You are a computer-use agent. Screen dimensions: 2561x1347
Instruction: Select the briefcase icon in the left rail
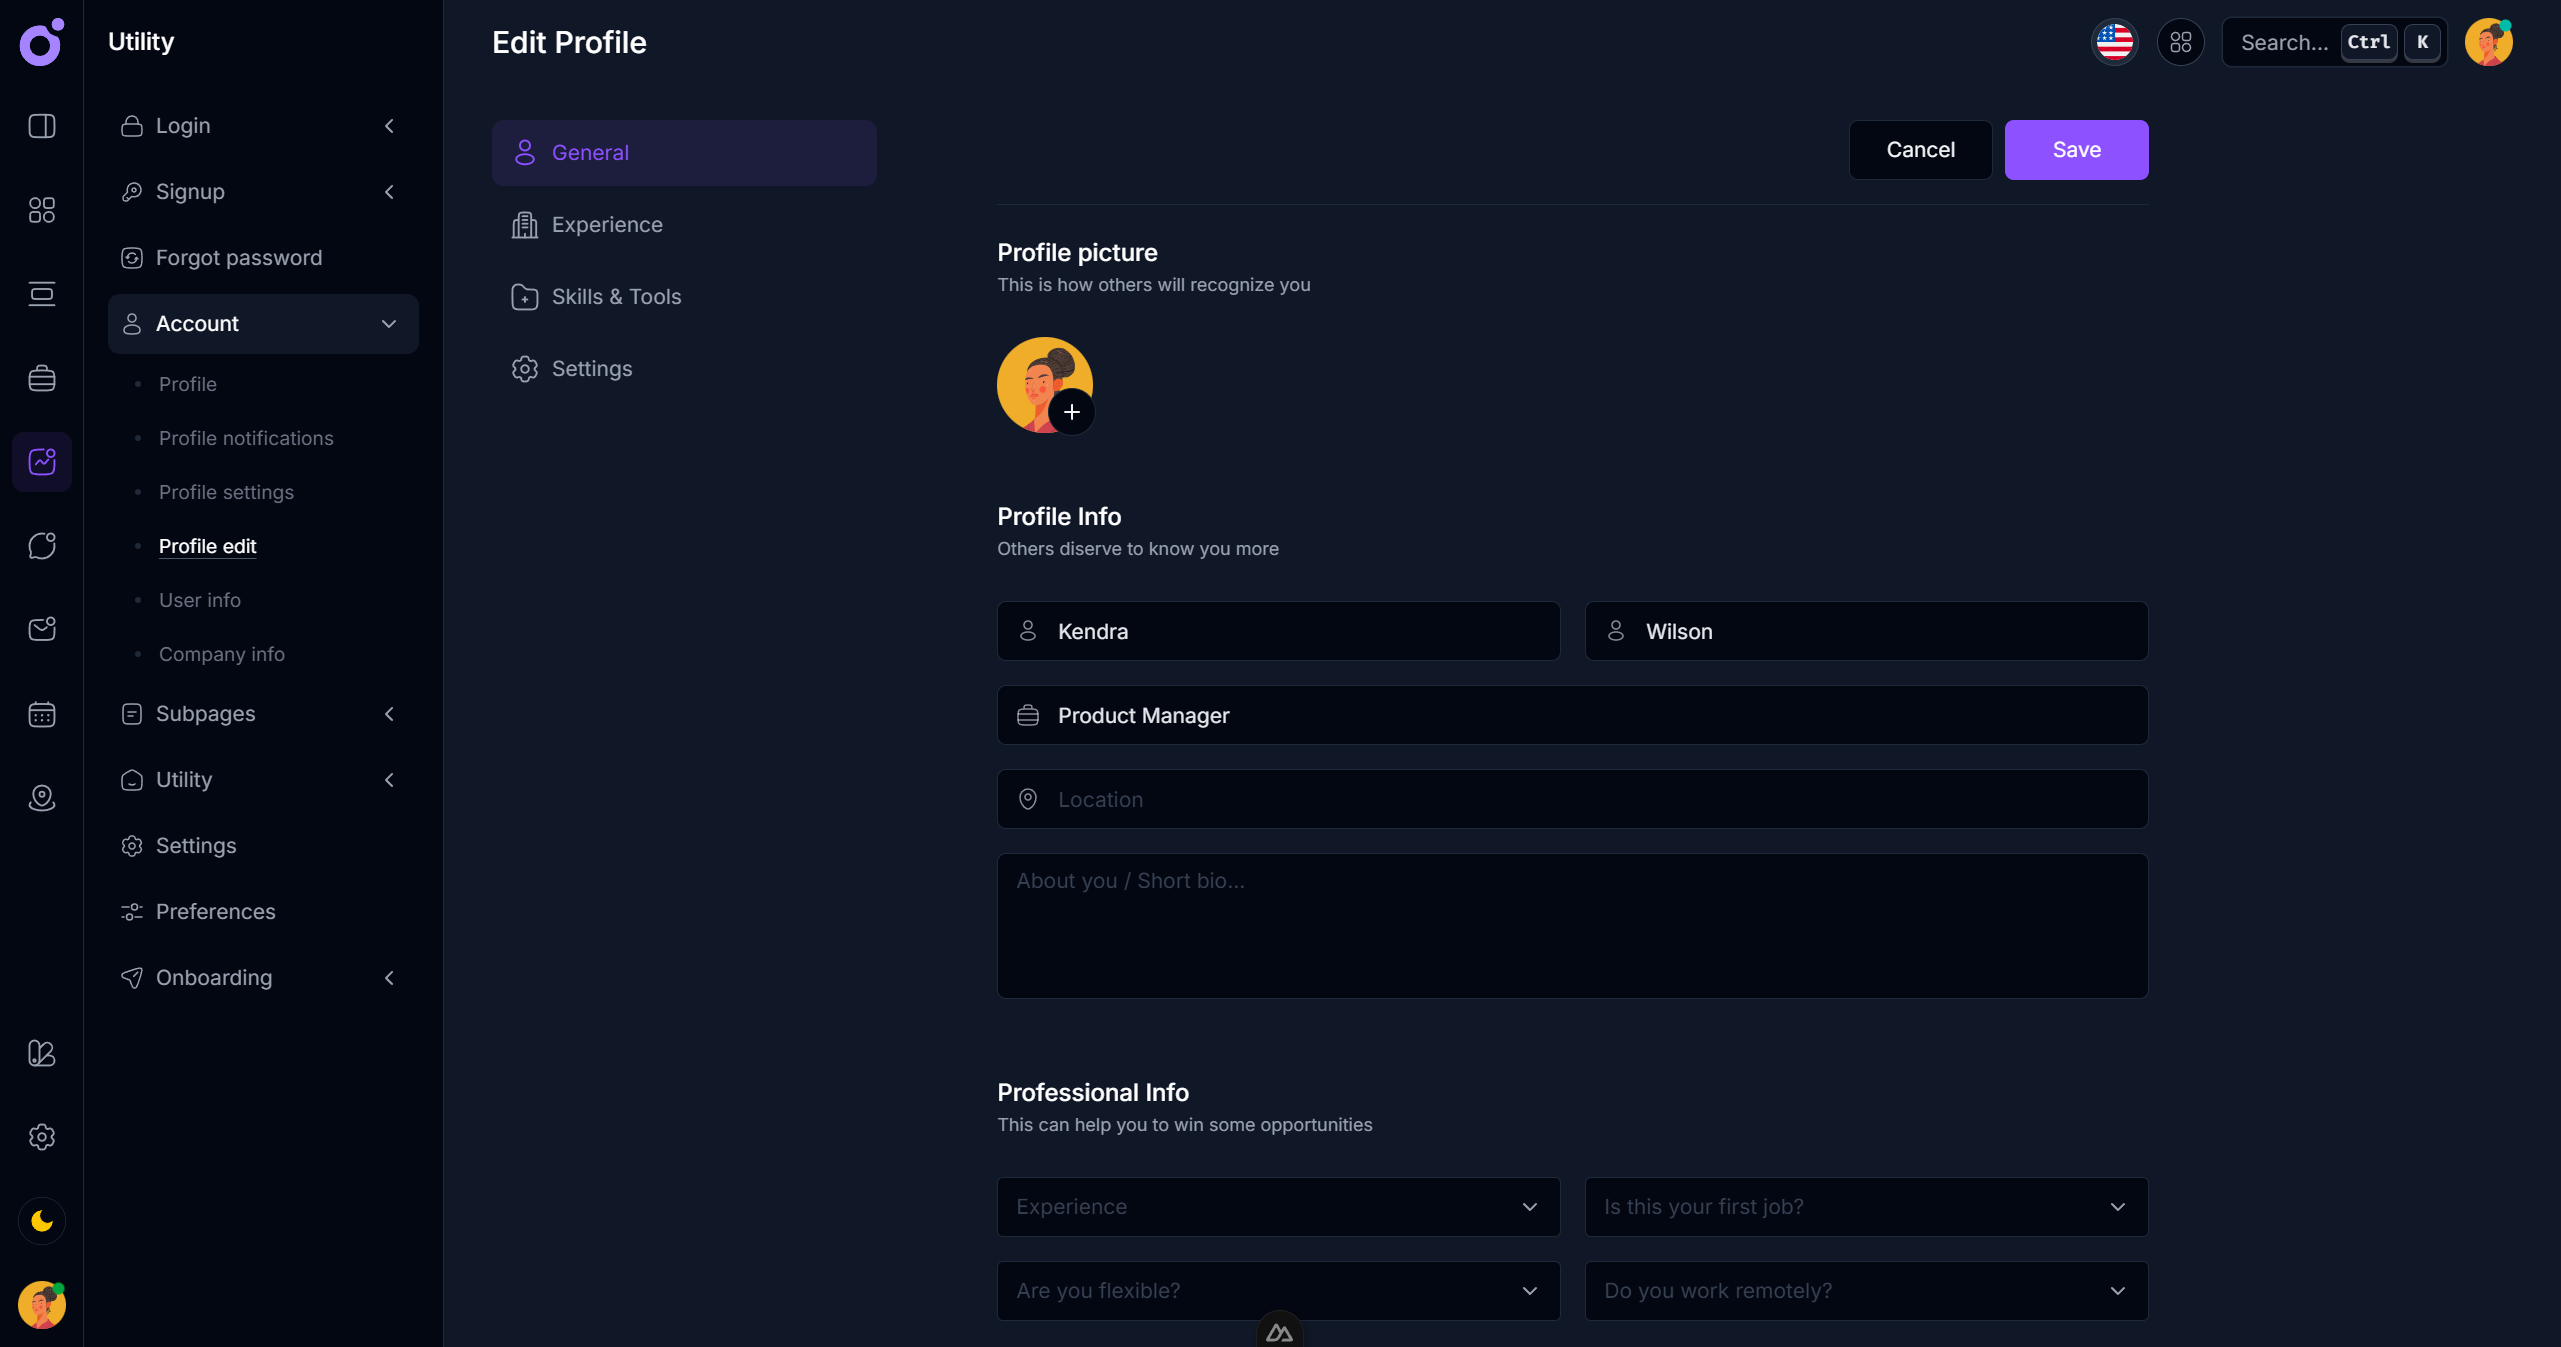pos(41,378)
